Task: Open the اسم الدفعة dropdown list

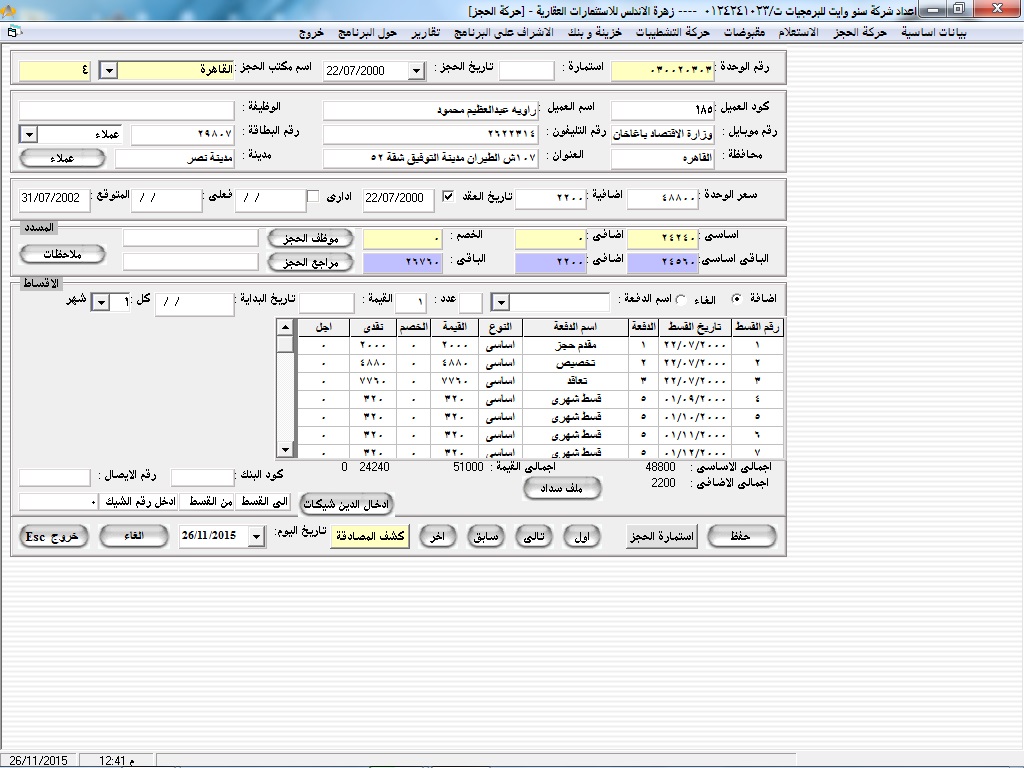Action: (x=501, y=303)
